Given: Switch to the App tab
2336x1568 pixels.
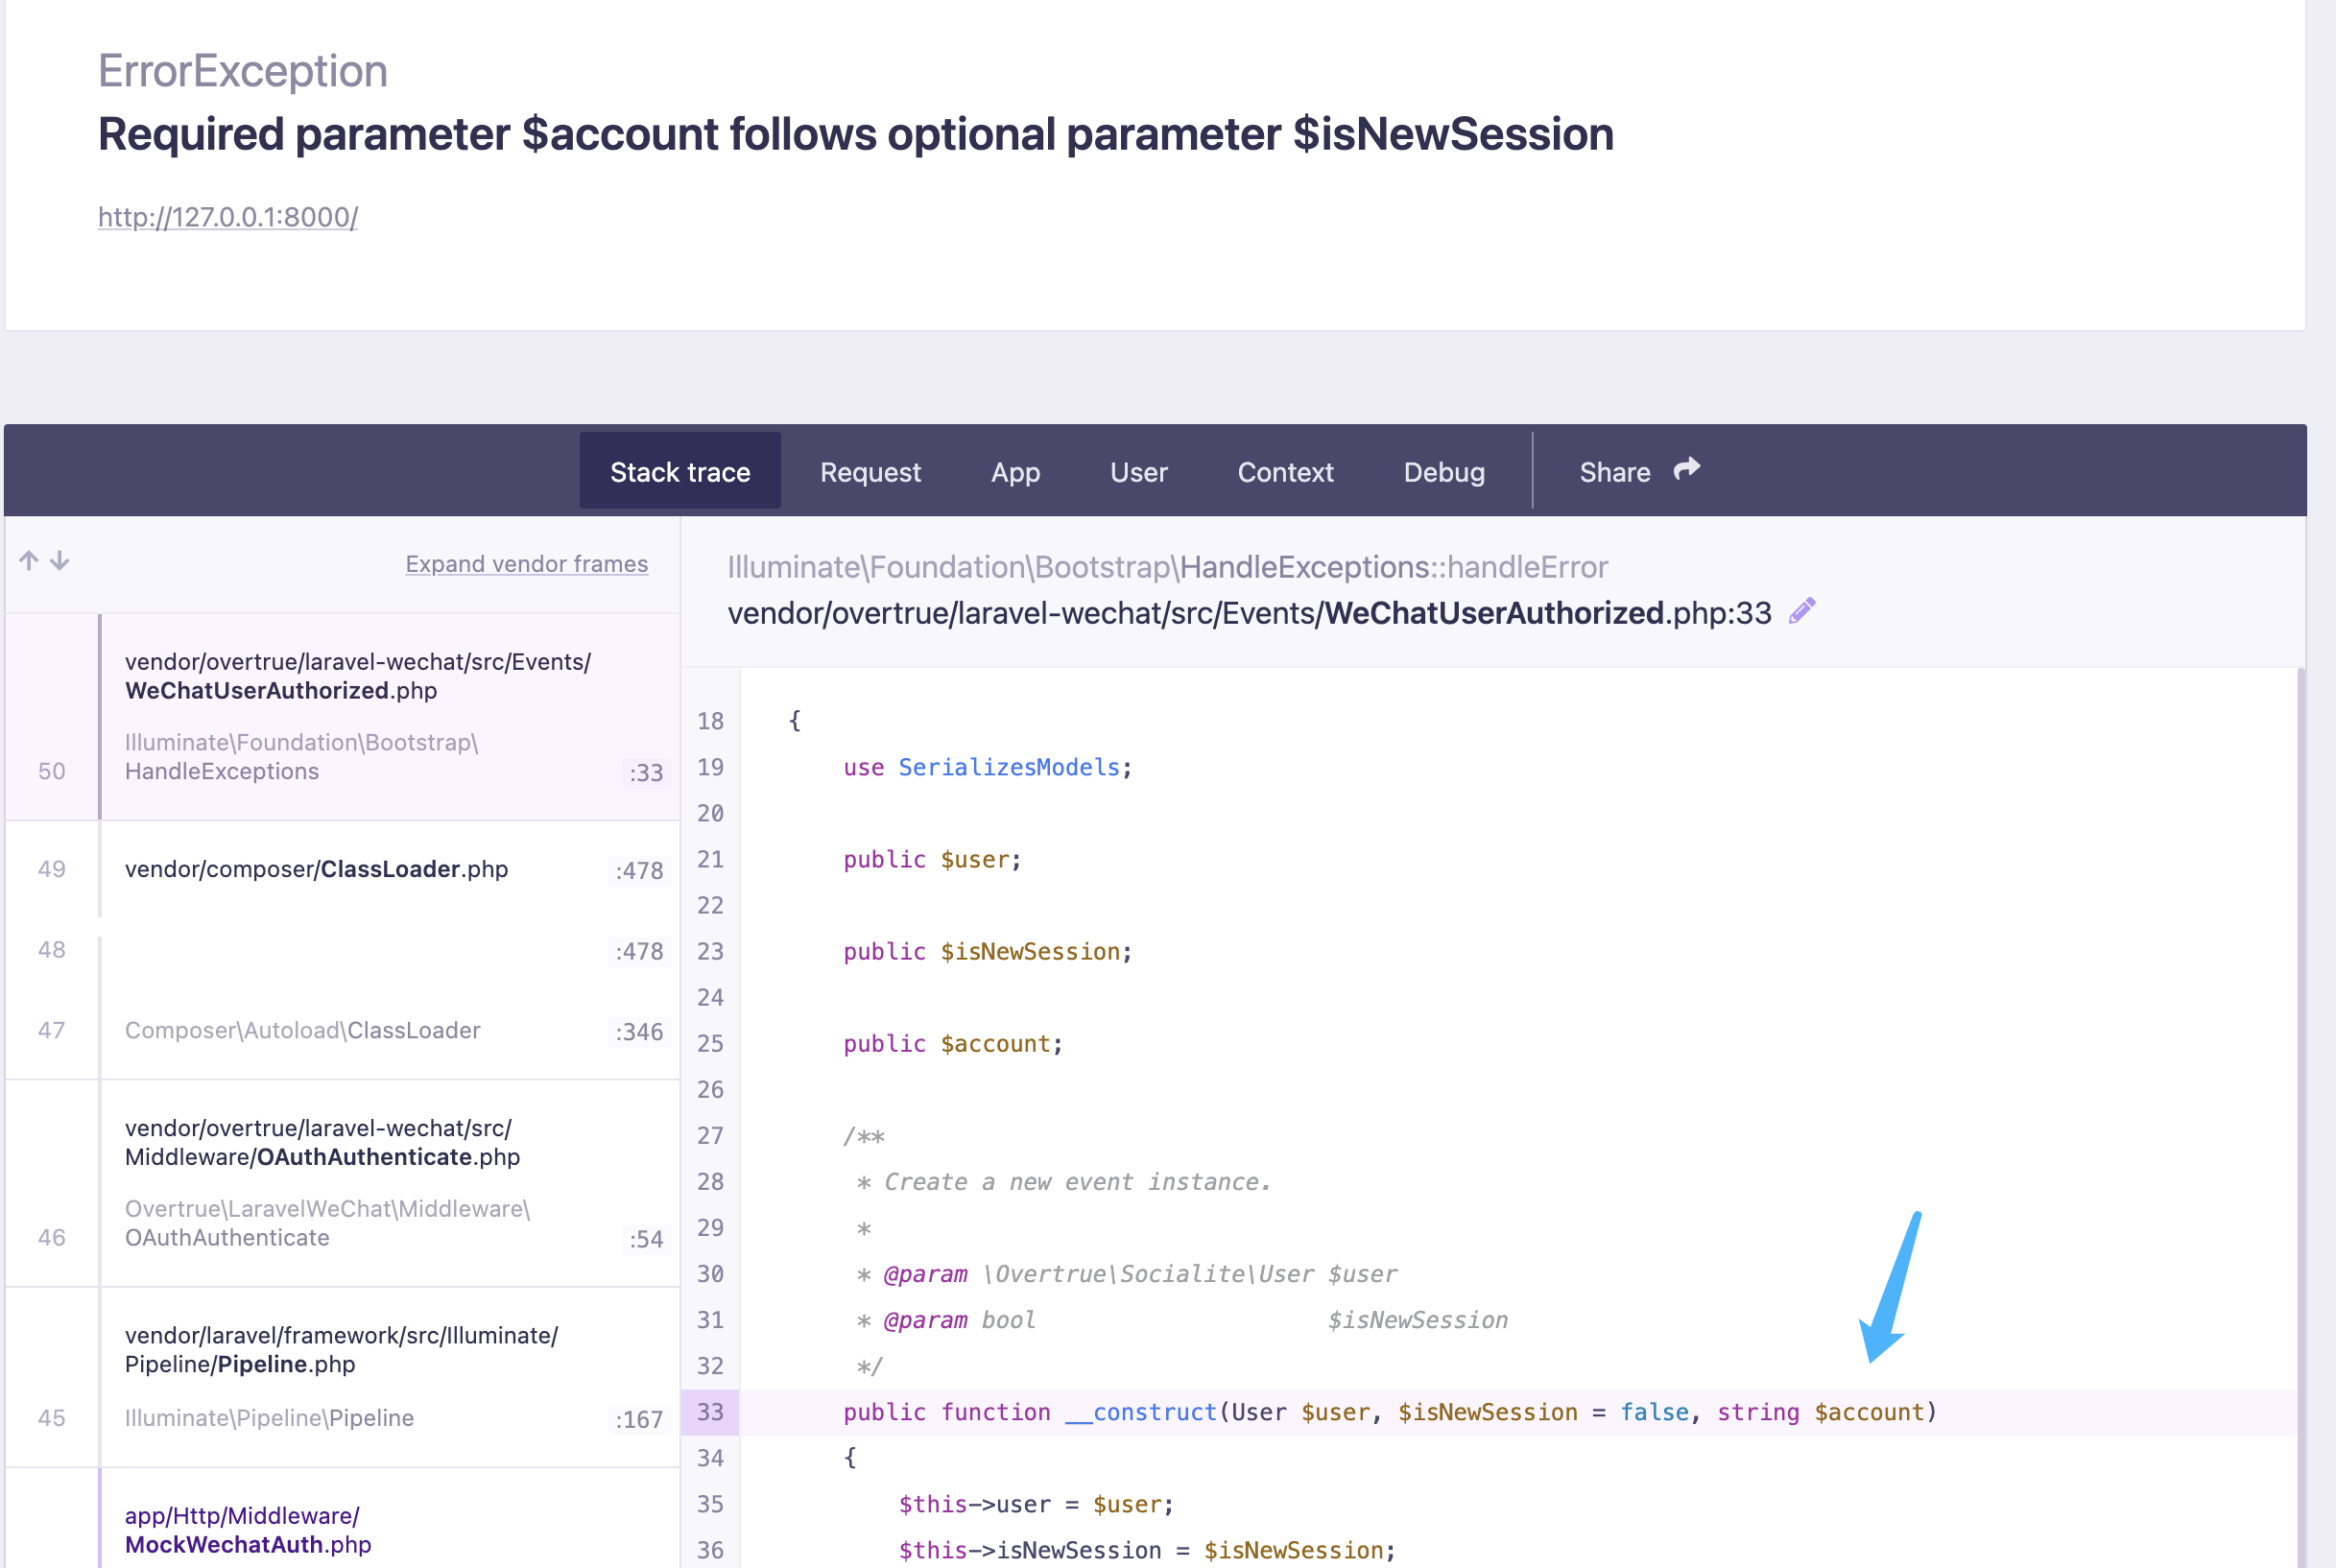Looking at the screenshot, I should (x=1015, y=471).
